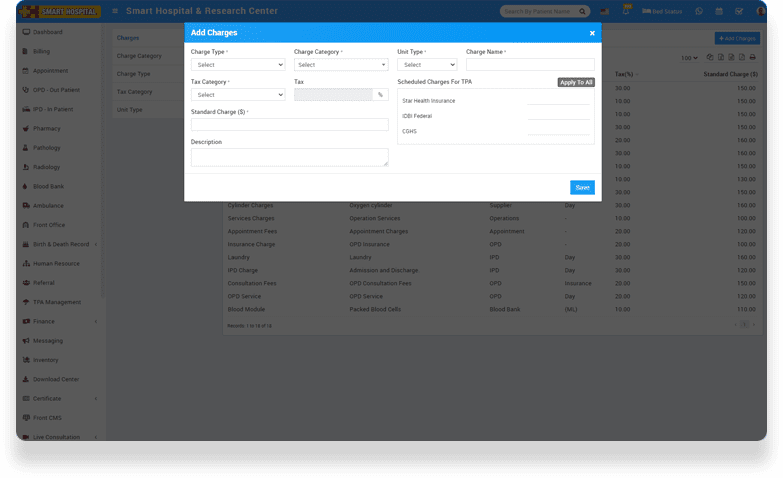Image resolution: width=783 pixels, height=478 pixels.
Task: Click the print icon above the table
Action: click(x=753, y=58)
